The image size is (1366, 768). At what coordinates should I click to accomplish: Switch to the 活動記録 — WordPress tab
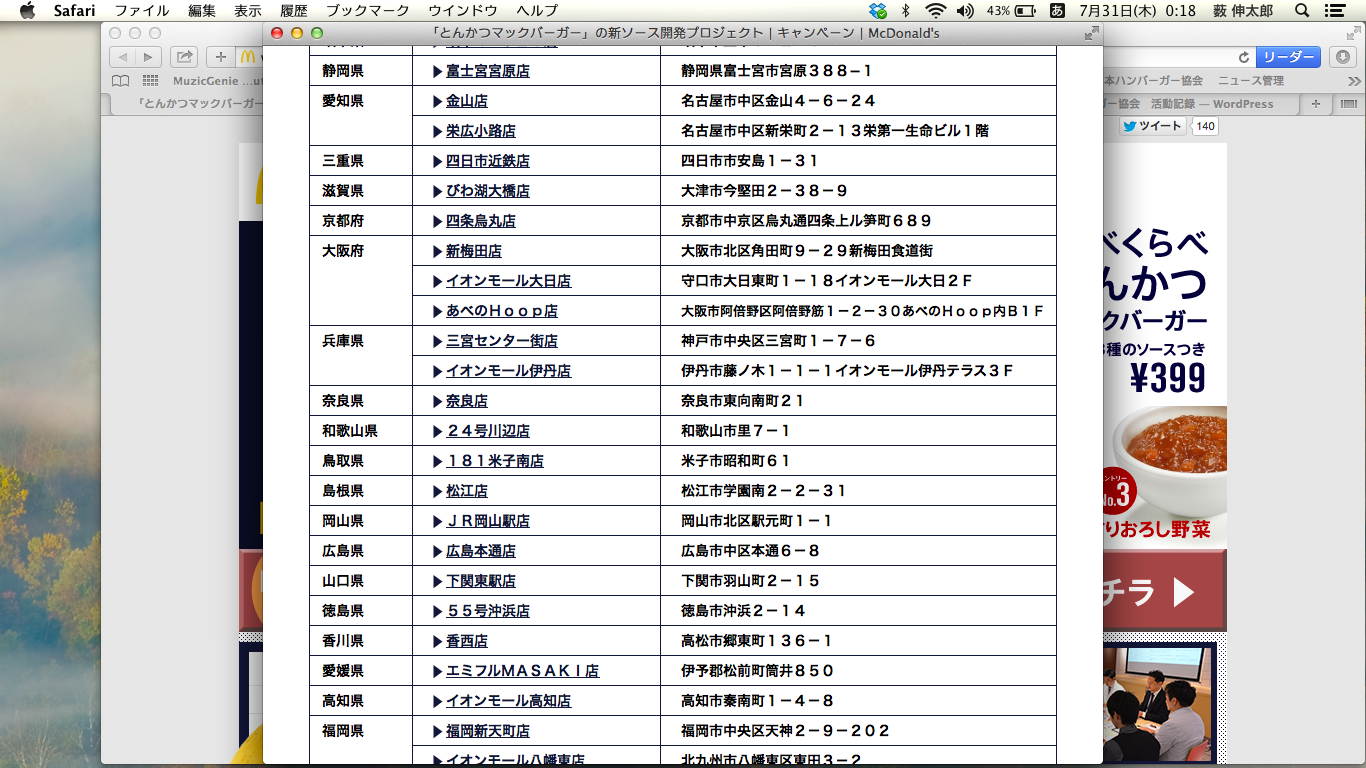pos(1211,104)
